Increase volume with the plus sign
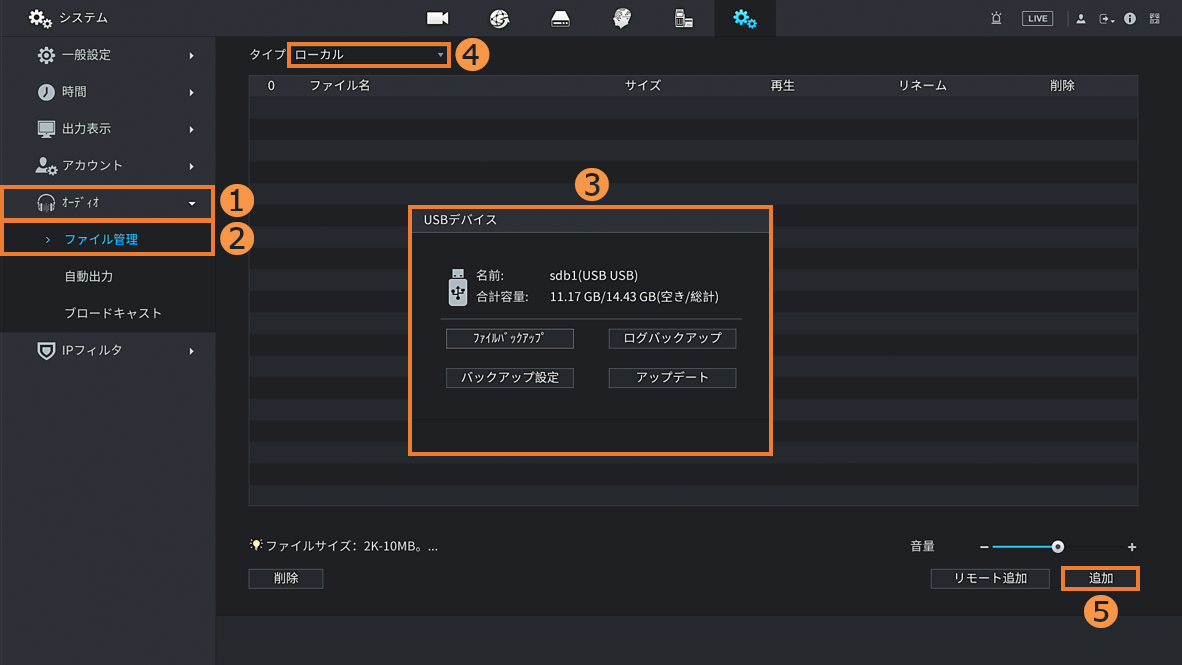1182x665 pixels. [1132, 547]
